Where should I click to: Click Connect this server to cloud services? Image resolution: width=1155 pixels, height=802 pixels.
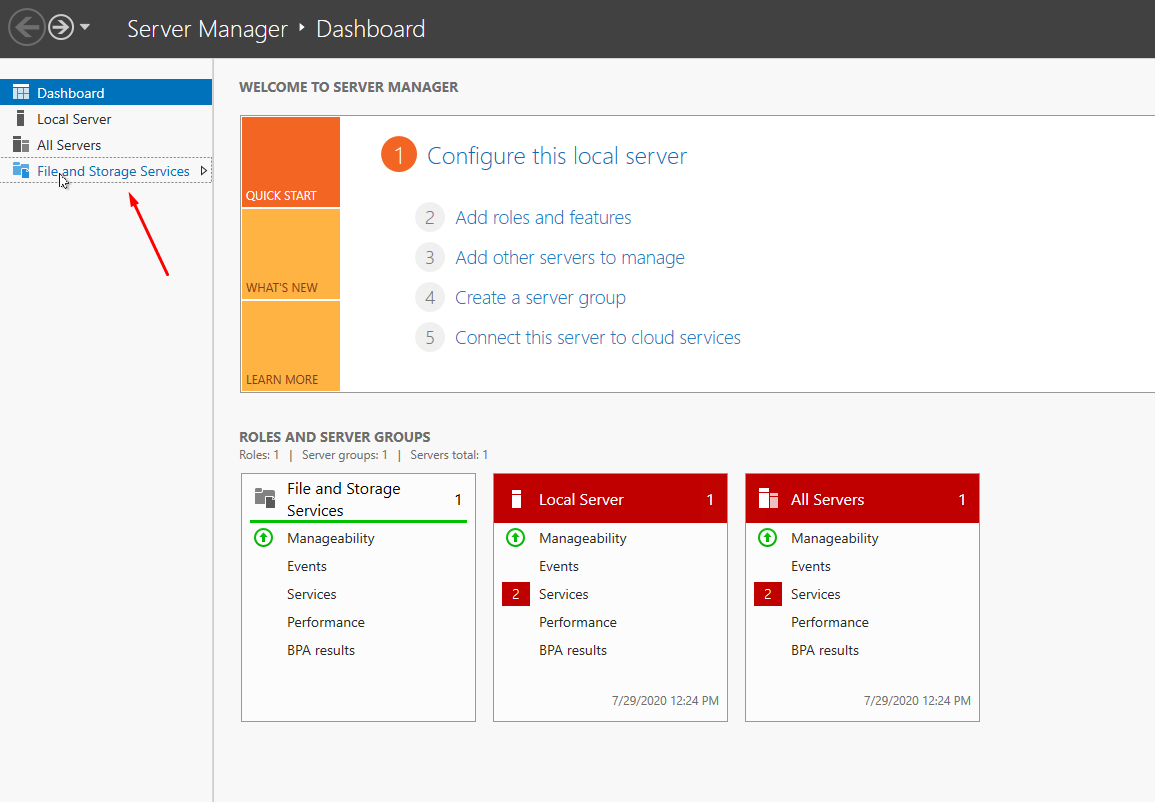(598, 338)
